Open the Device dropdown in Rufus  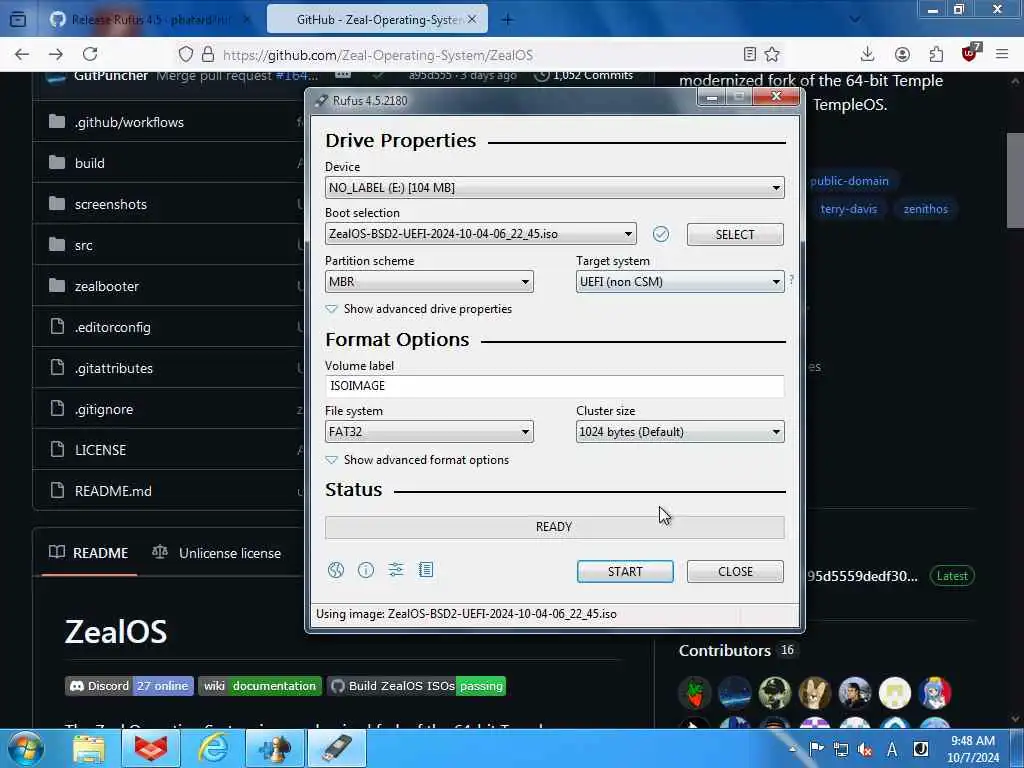(554, 187)
